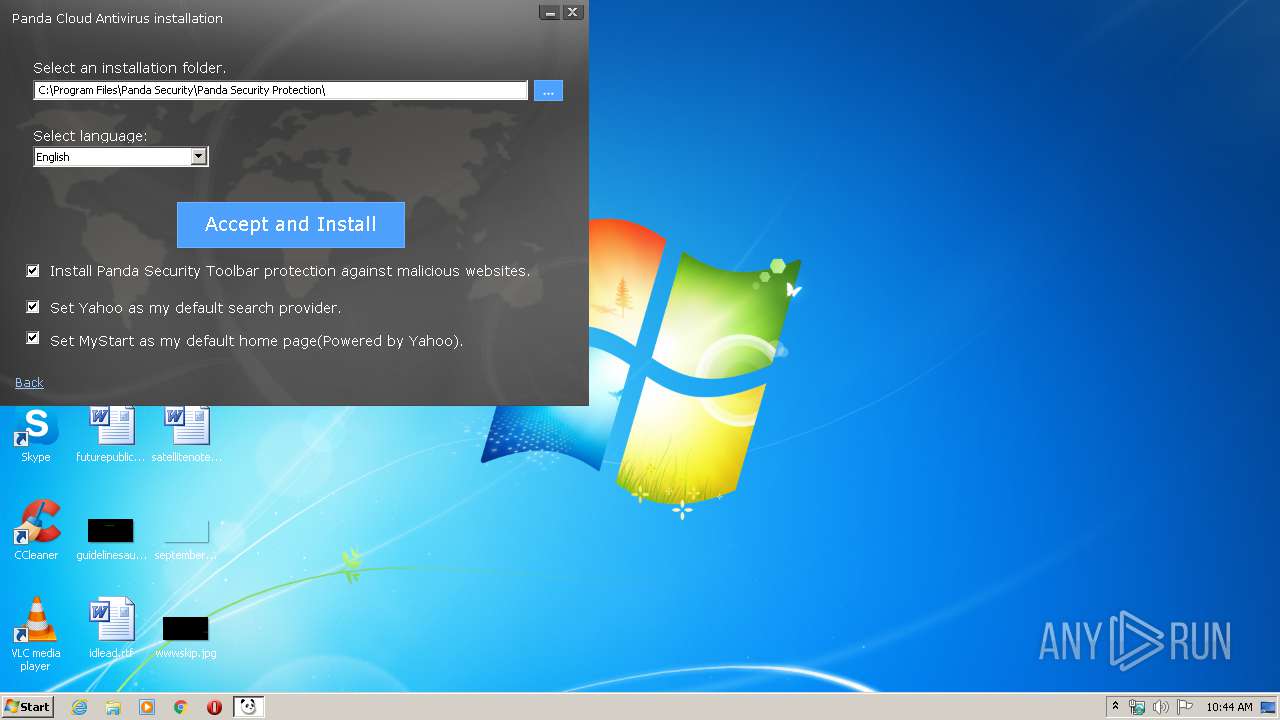
Task: Launch Windows Media Player from taskbar
Action: point(147,707)
